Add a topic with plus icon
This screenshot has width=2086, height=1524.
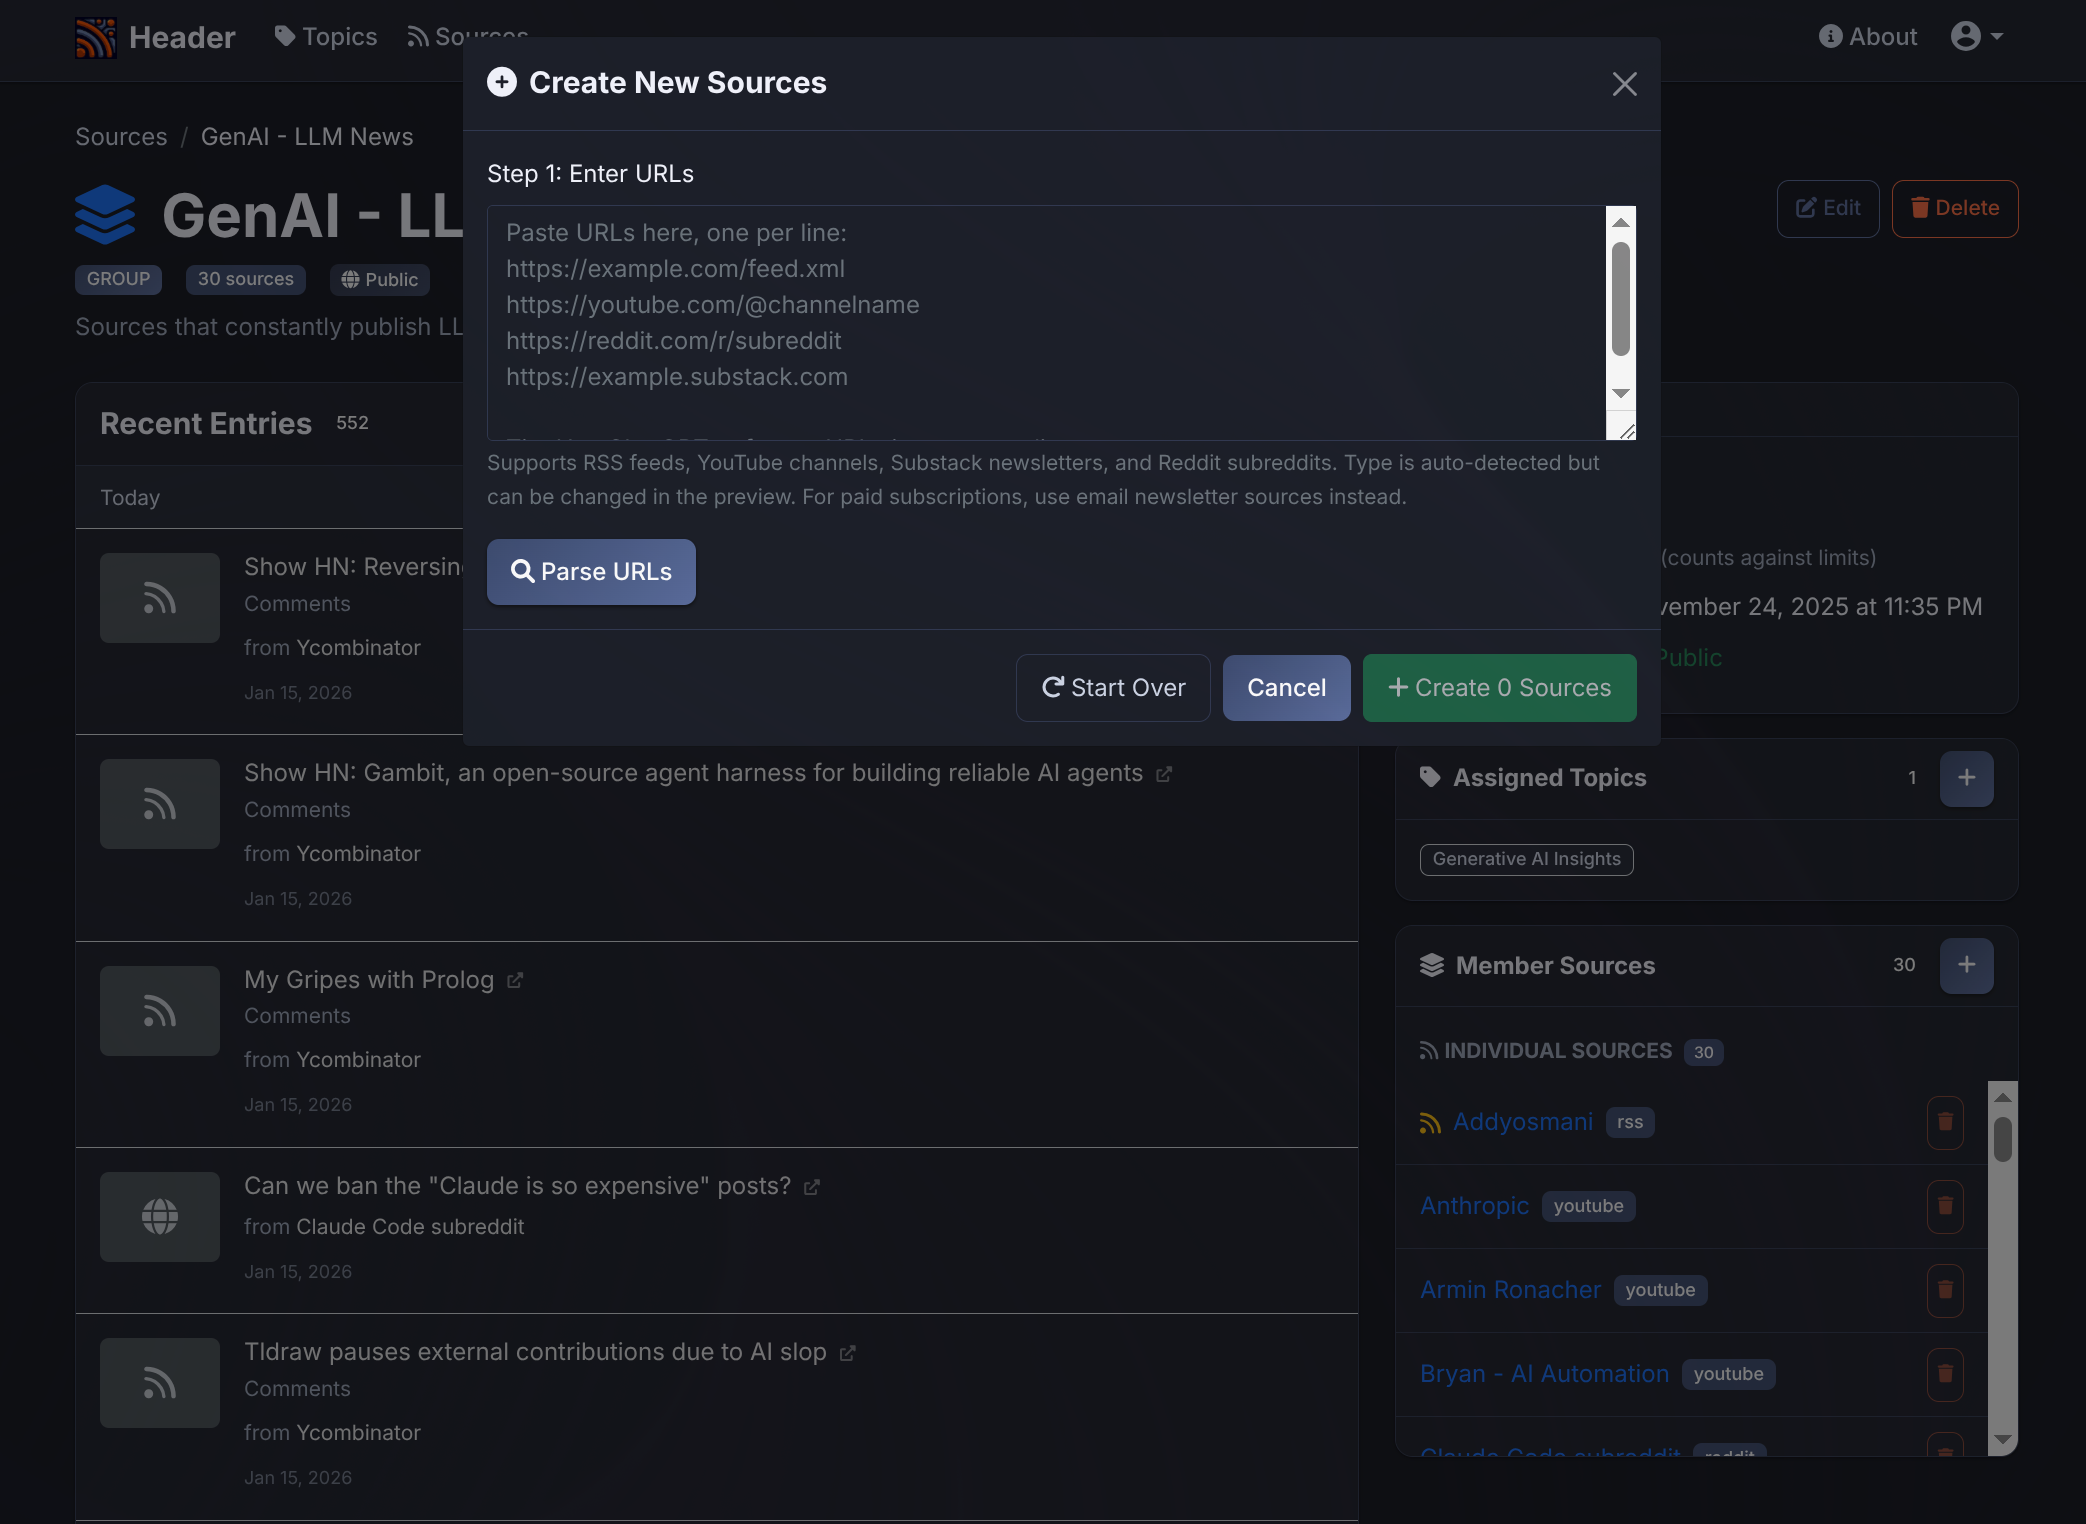pos(1966,778)
